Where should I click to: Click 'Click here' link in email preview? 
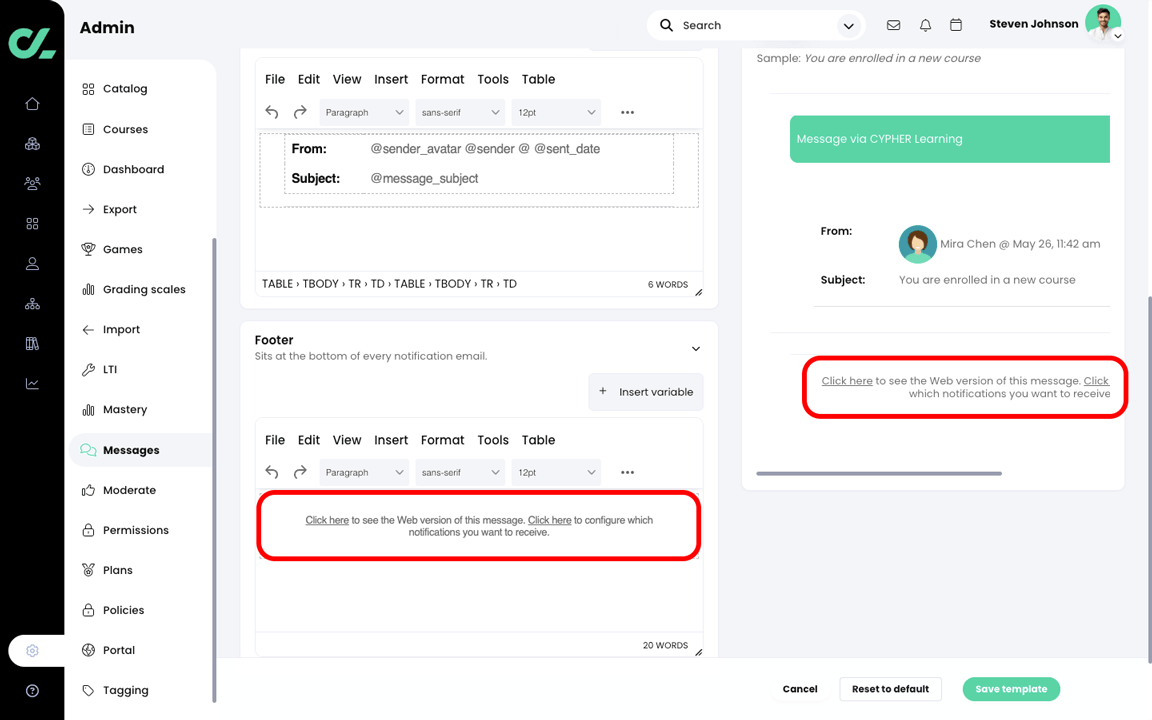[847, 381]
